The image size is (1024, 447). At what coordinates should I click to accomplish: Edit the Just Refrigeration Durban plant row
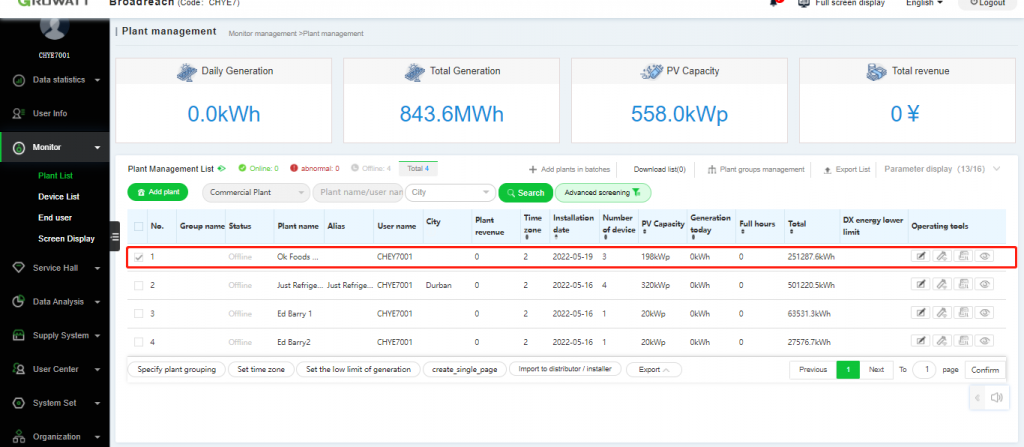(920, 284)
